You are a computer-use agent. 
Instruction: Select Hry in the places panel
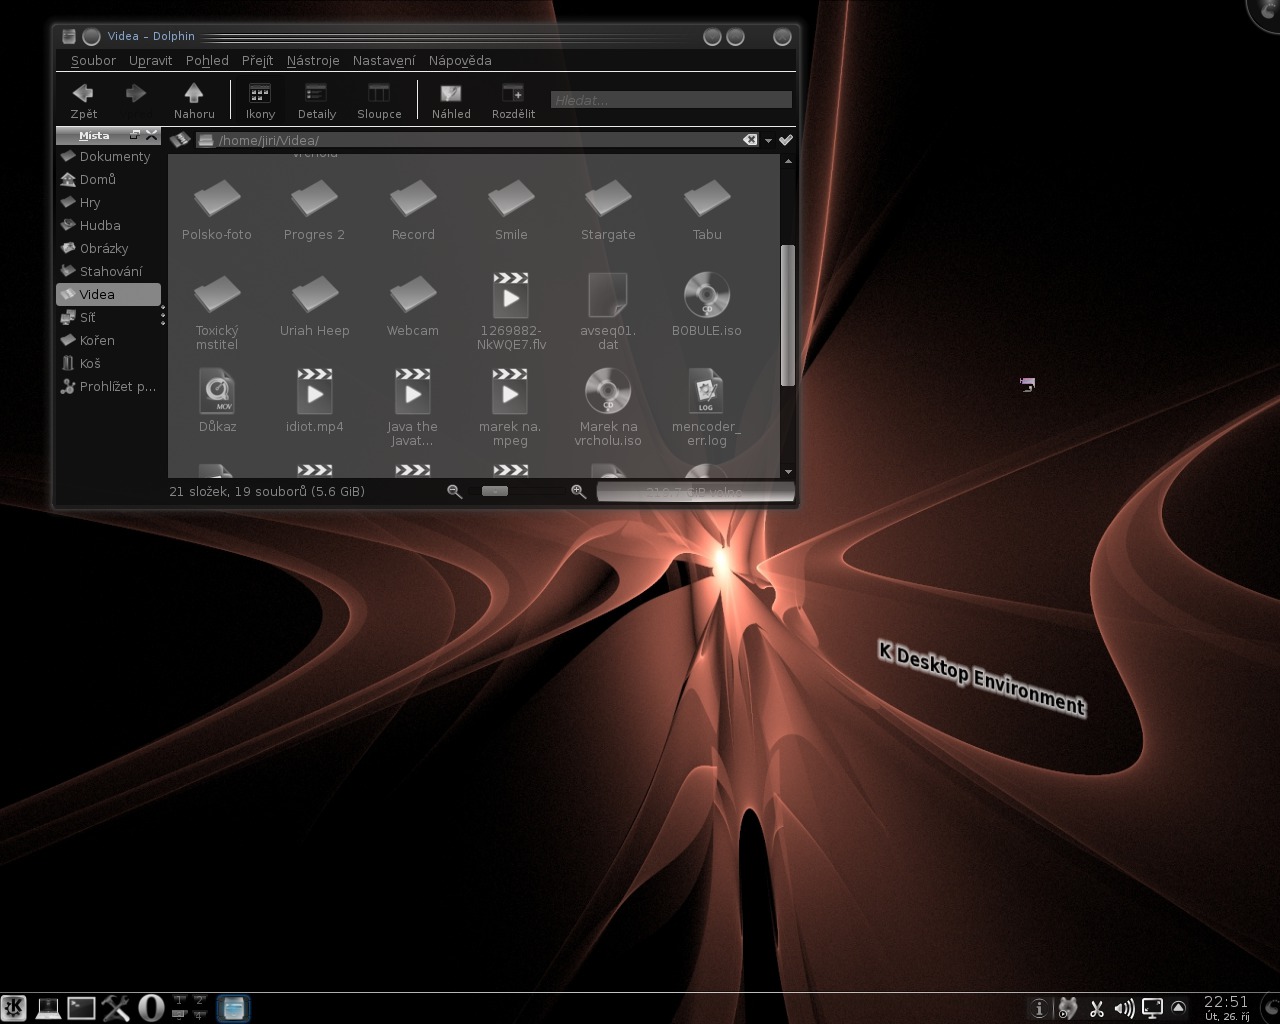pyautogui.click(x=108, y=202)
